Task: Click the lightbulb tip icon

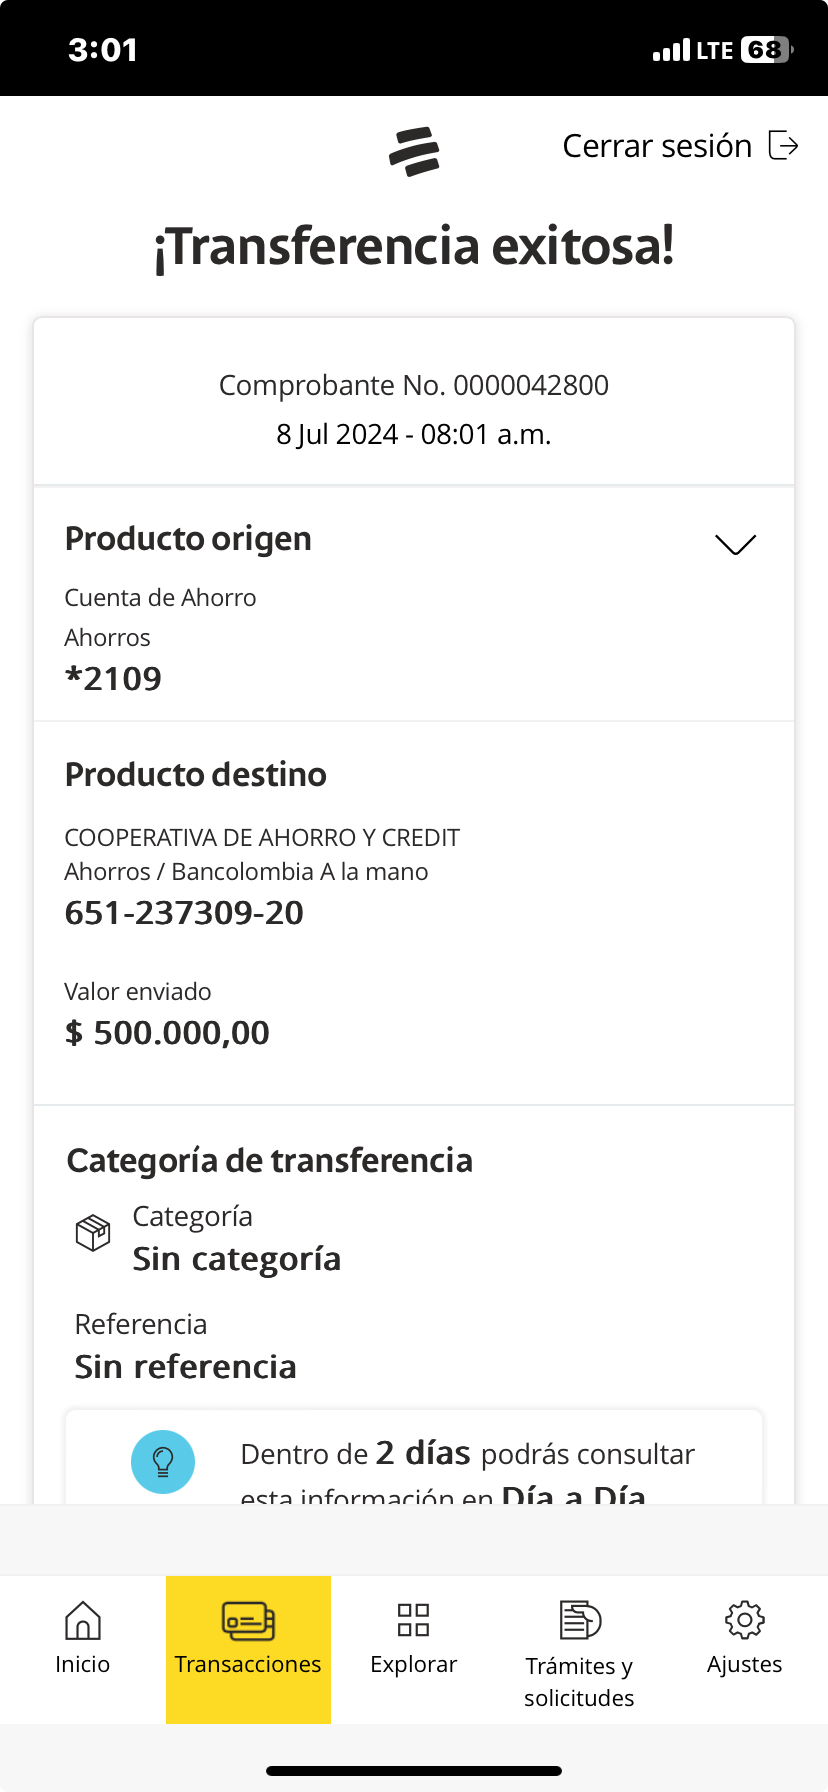Action: [163, 1461]
